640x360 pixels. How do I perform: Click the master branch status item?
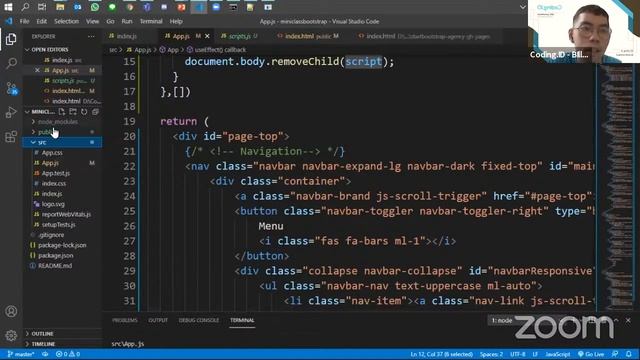21,354
